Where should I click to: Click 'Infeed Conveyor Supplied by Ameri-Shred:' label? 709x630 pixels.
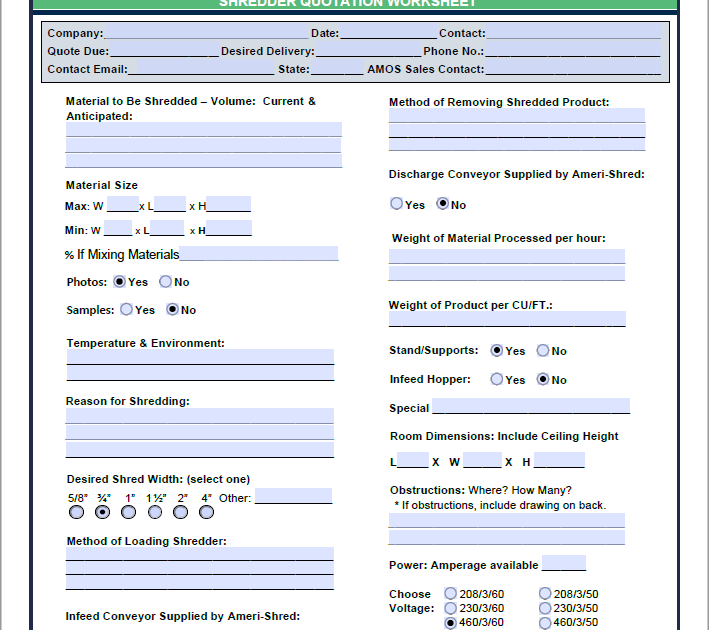[x=183, y=616]
